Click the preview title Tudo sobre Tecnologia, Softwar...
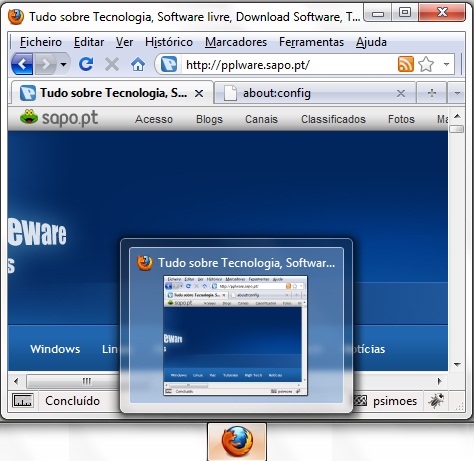 pyautogui.click(x=246, y=263)
